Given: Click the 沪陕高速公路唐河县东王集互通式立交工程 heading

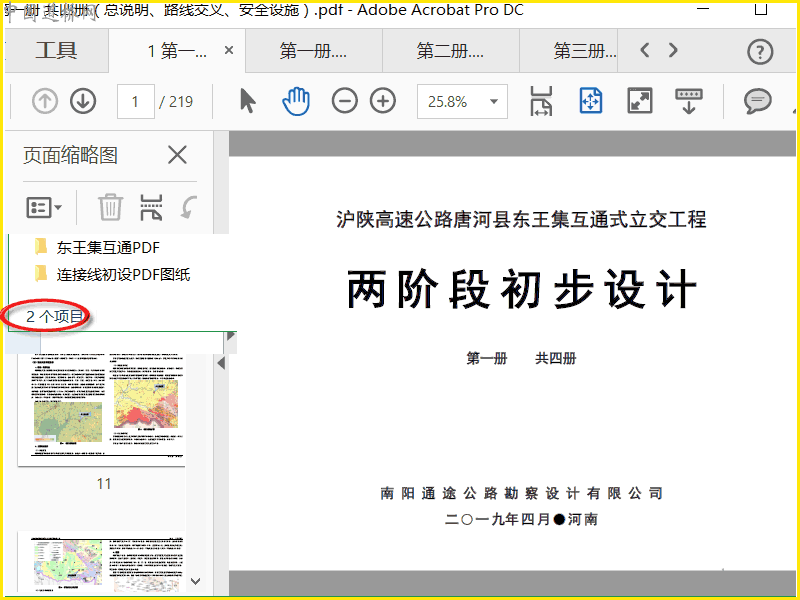Looking at the screenshot, I should 521,219.
